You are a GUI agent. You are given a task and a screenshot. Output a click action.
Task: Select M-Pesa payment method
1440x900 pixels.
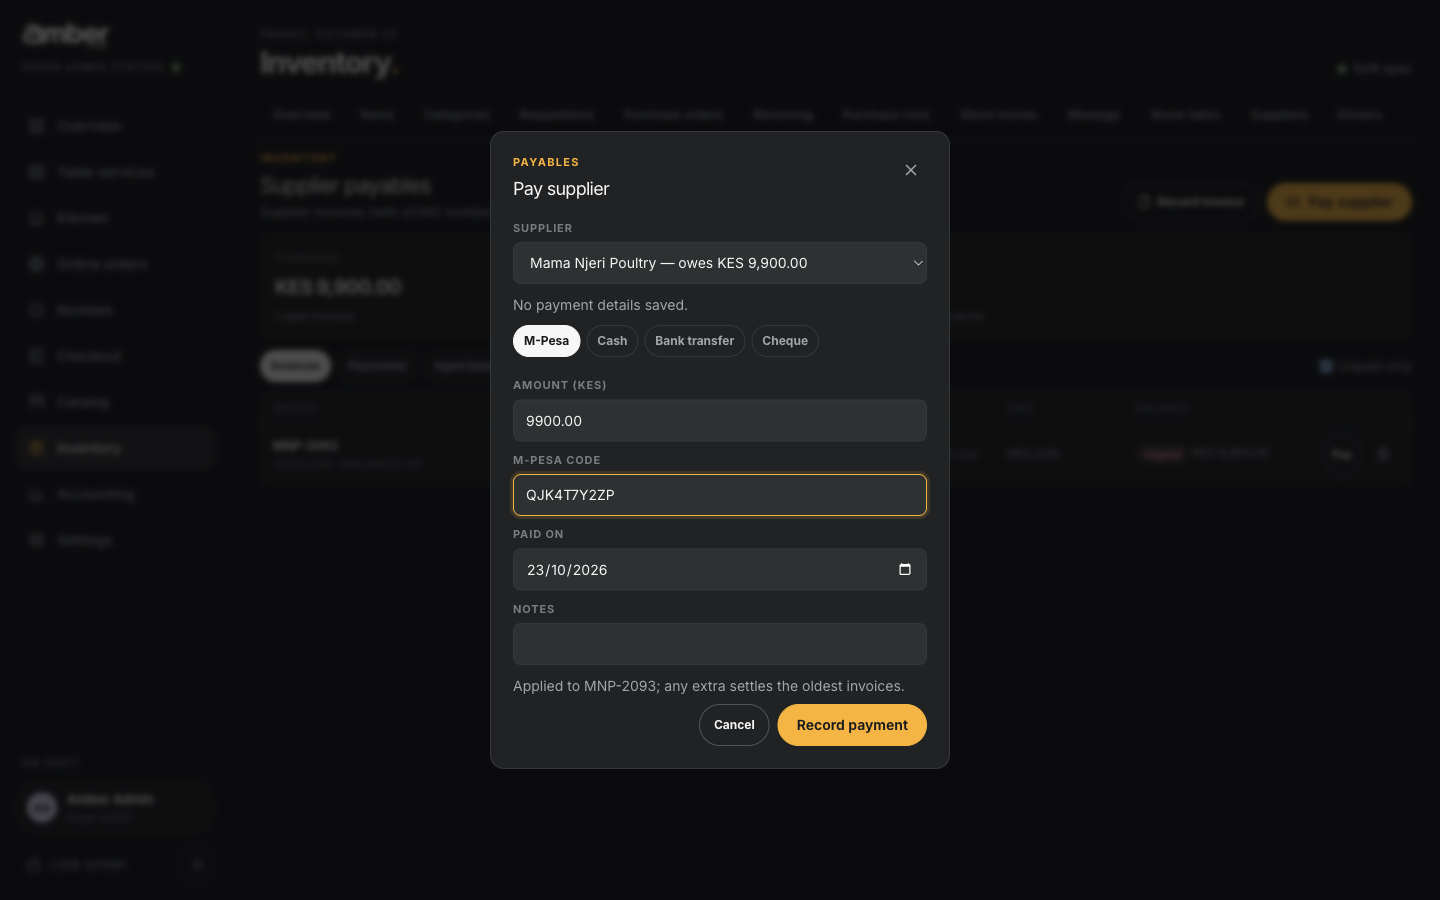546,341
